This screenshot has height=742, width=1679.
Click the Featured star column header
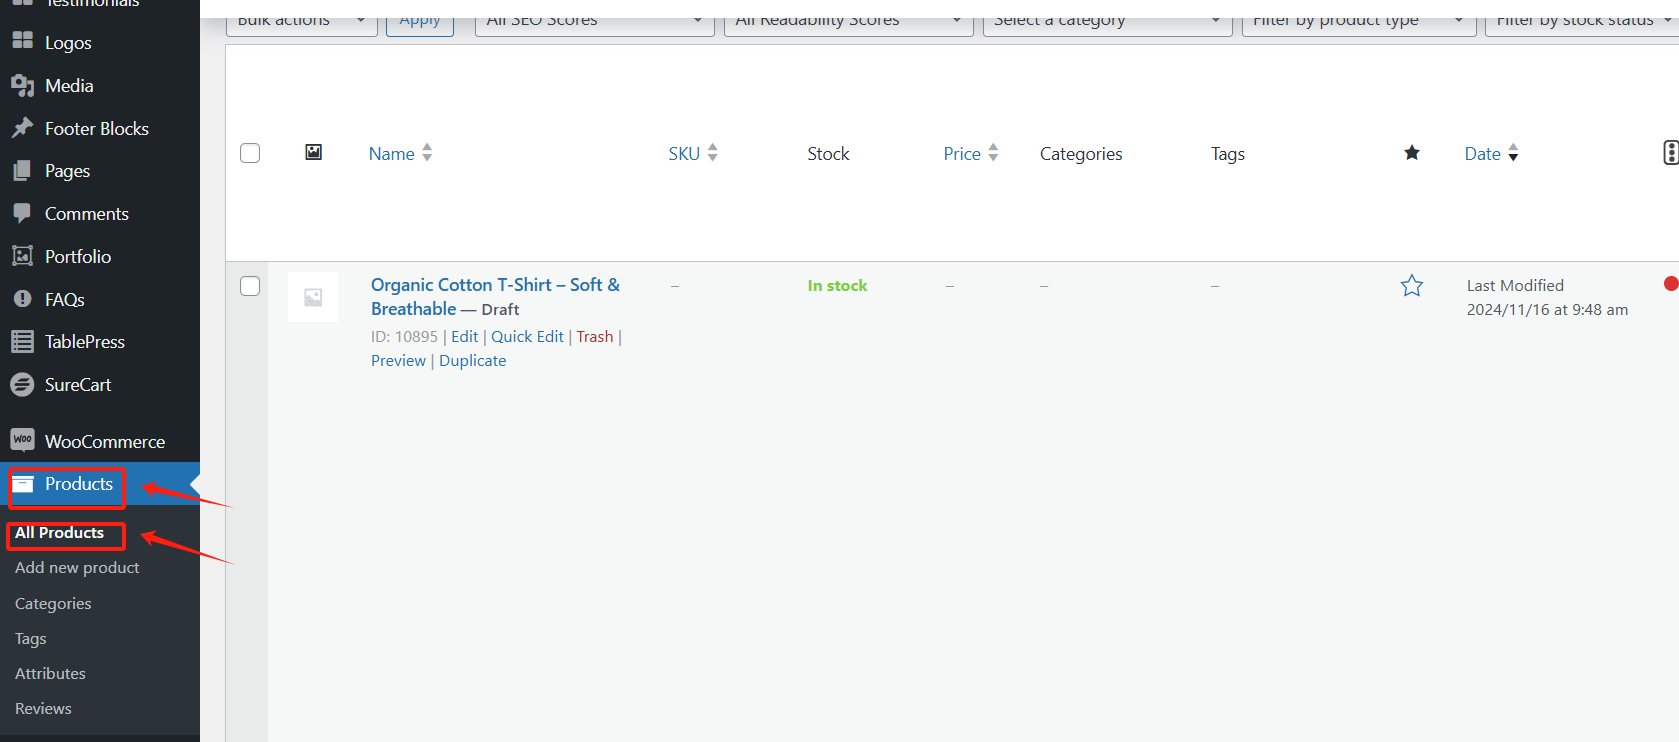[x=1412, y=153]
